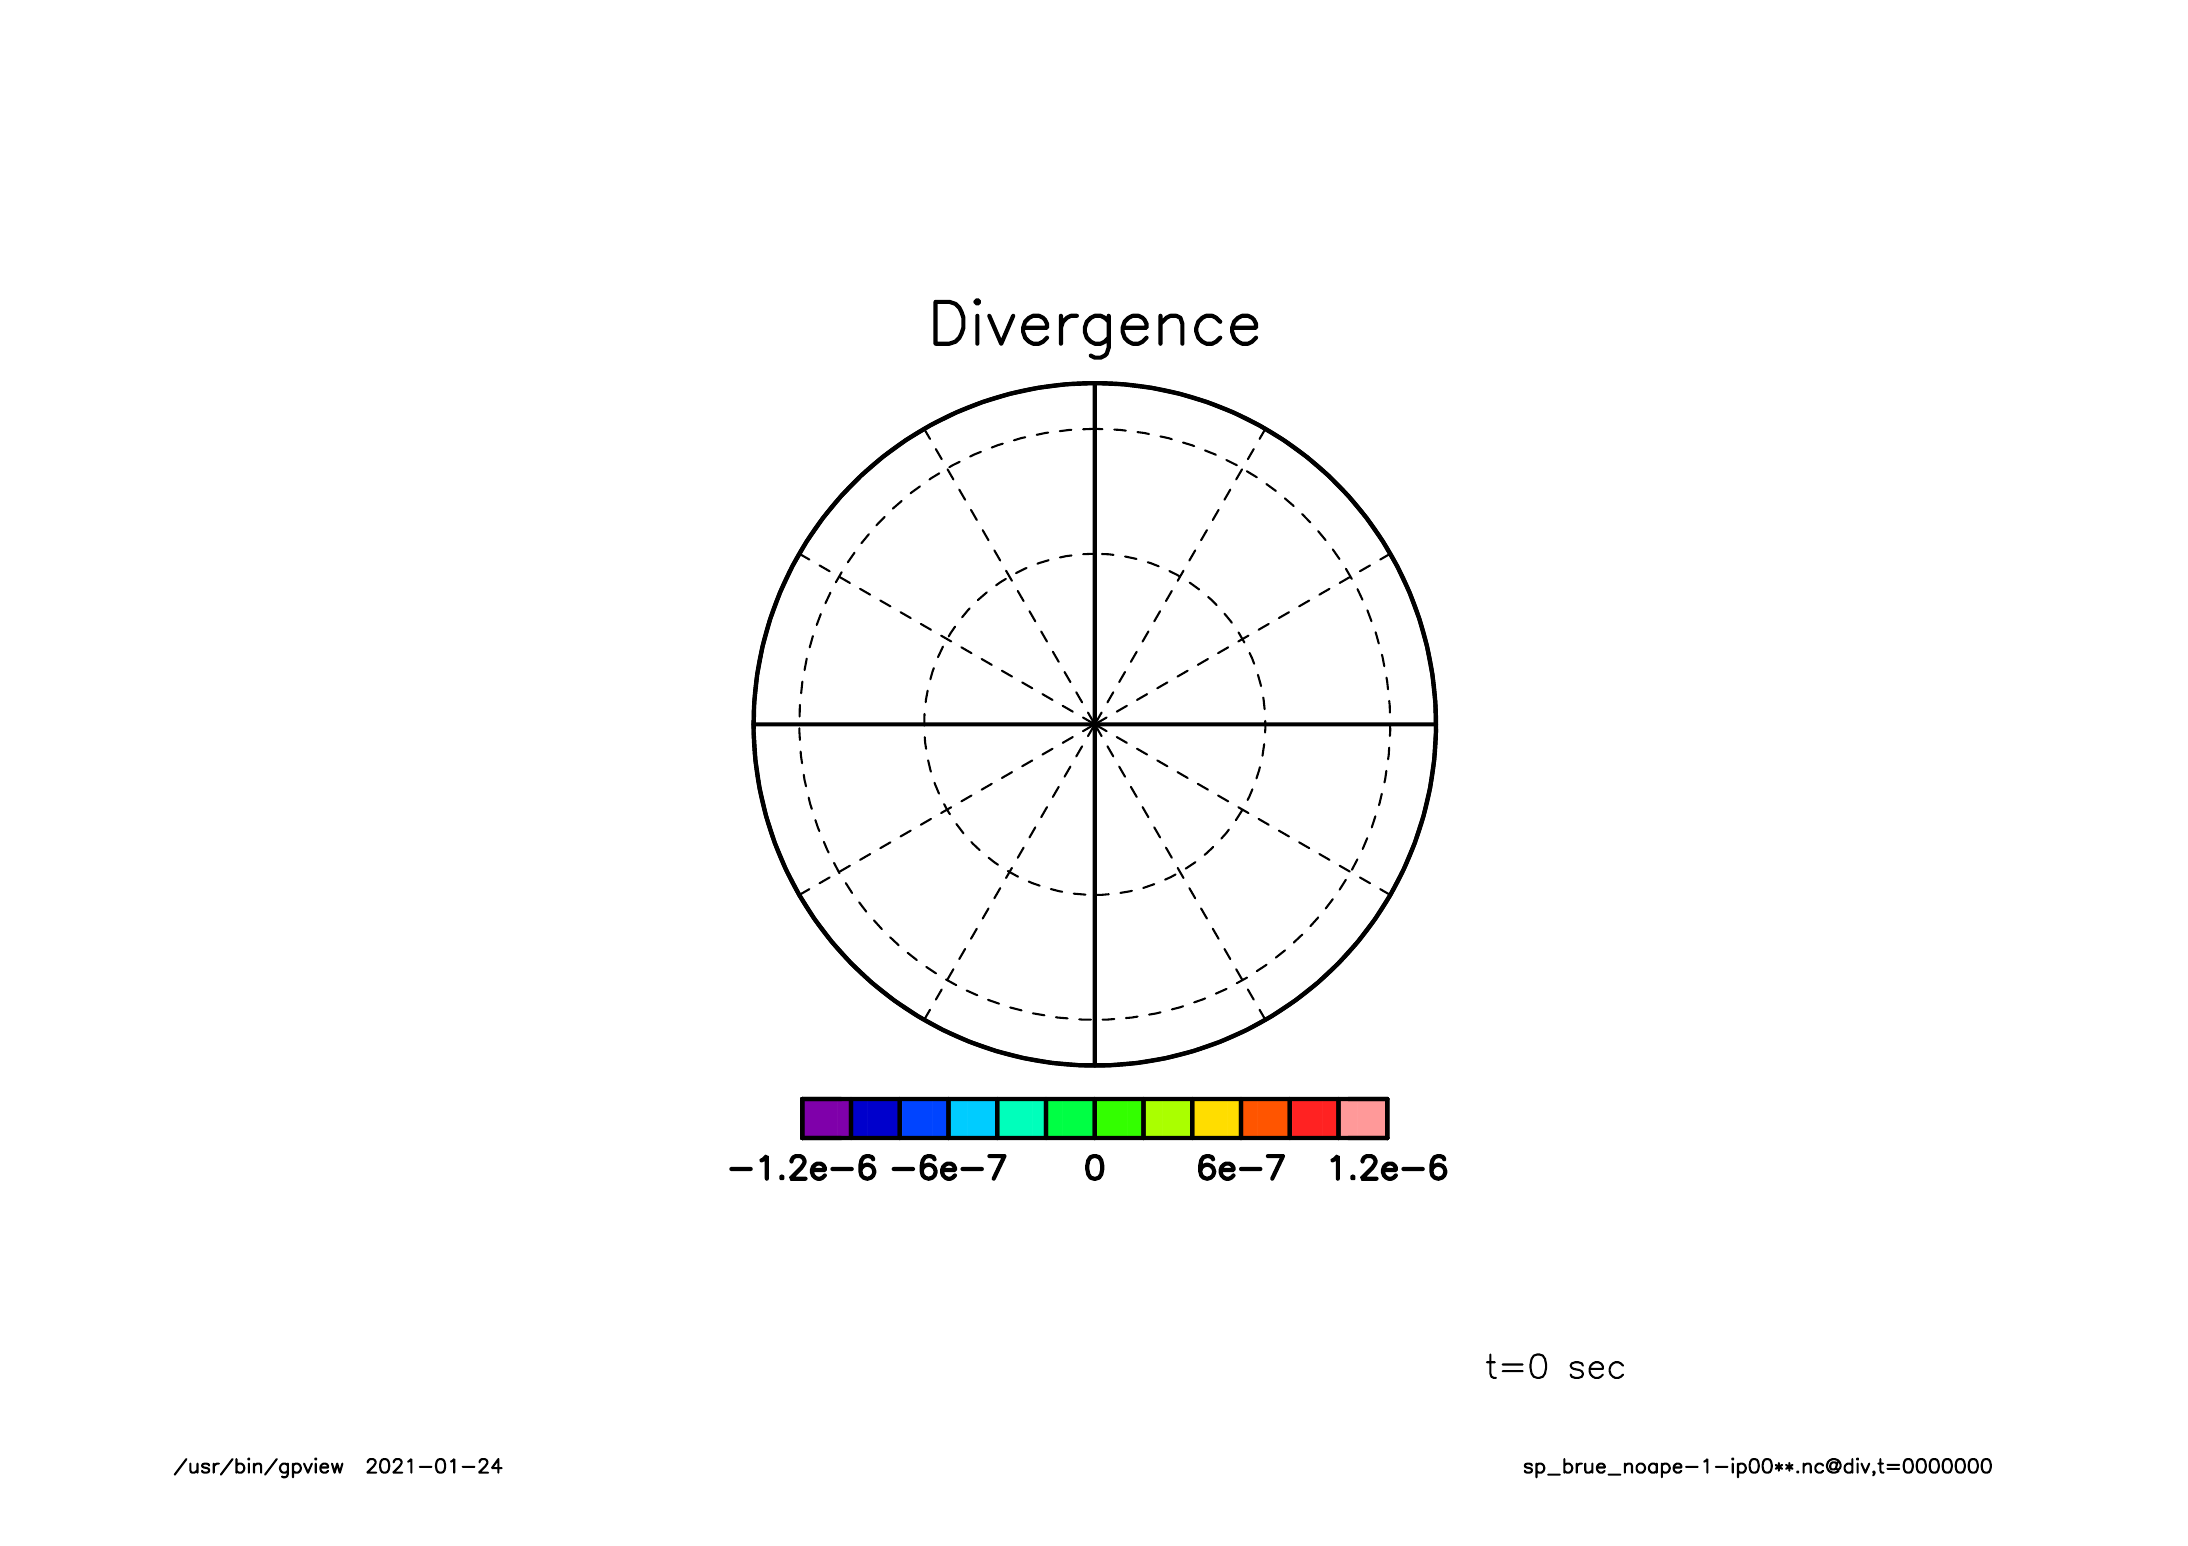Click the medium blue colorbar swatch

click(924, 1118)
